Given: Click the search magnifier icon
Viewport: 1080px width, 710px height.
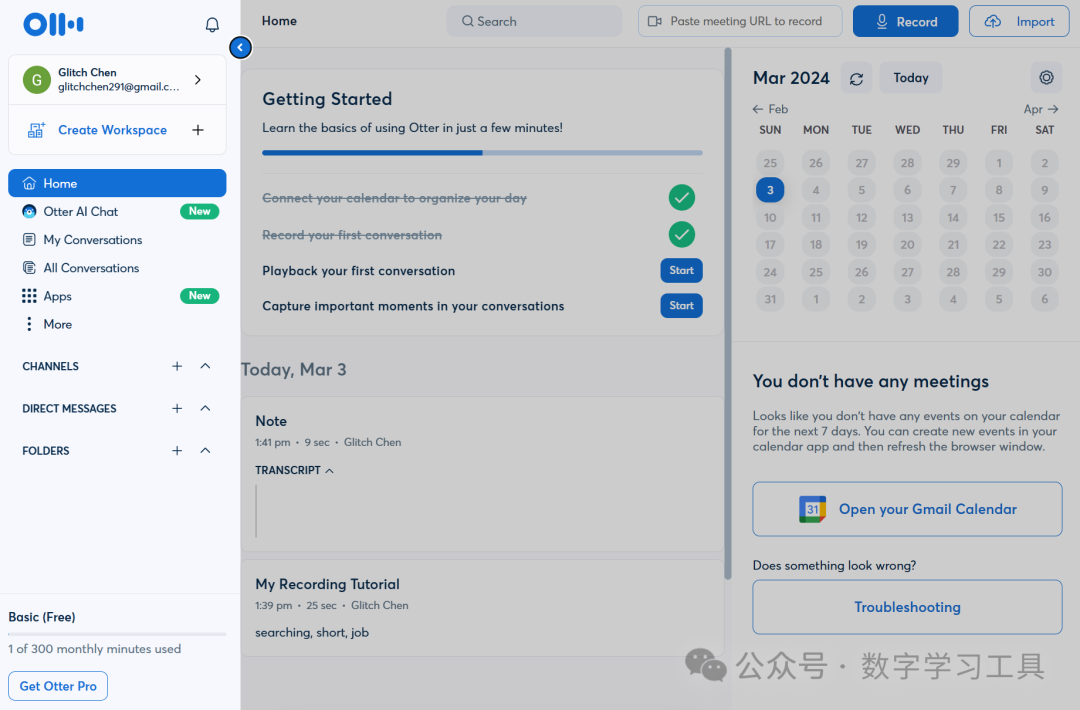Looking at the screenshot, I should 468,21.
